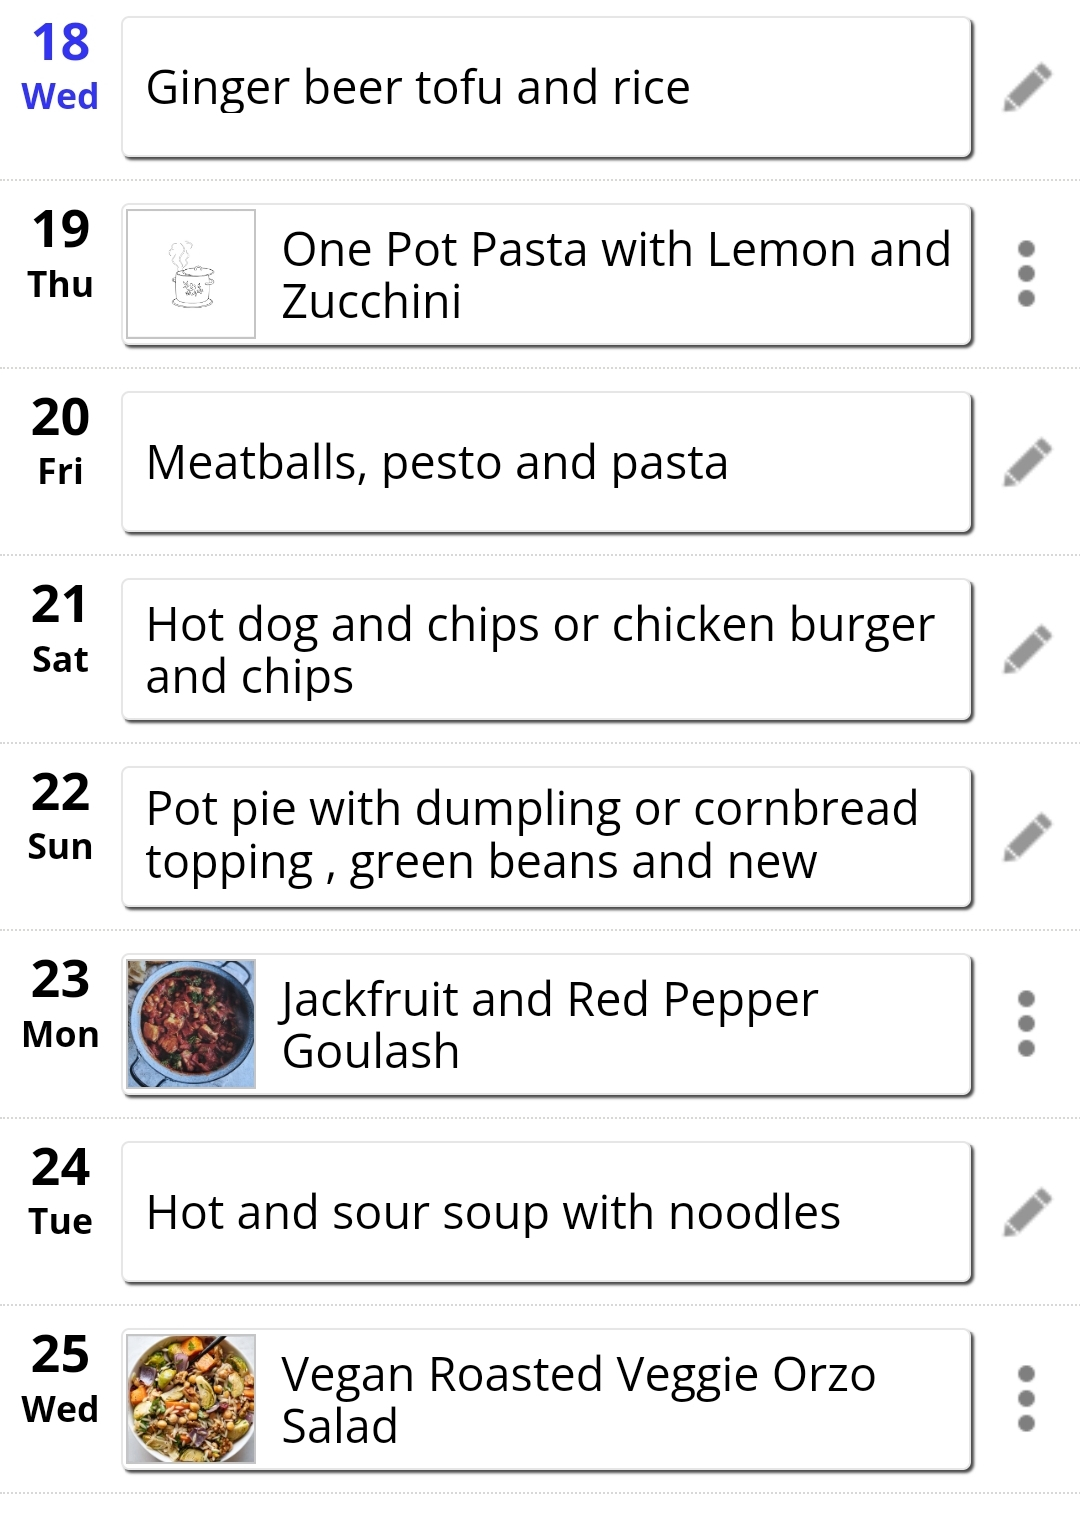Open more options for Vegan Orzo Salad

(1026, 1399)
